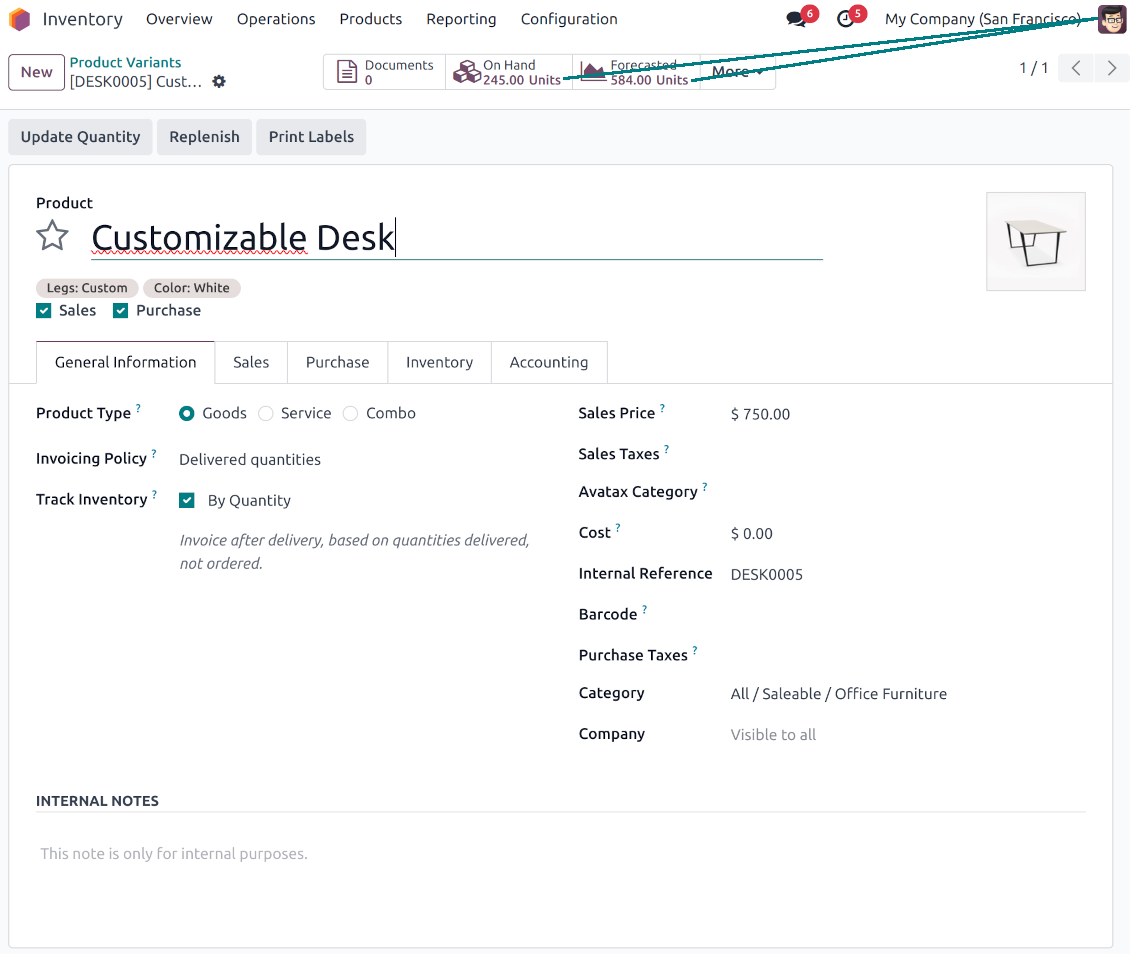Click the Update Quantity button
Screen dimensions: 1130x954
[80, 137]
